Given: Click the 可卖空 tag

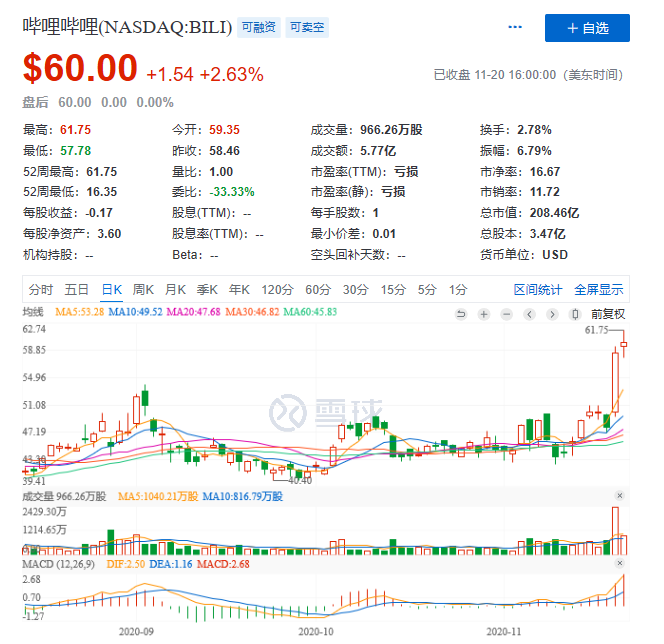Looking at the screenshot, I should [307, 28].
